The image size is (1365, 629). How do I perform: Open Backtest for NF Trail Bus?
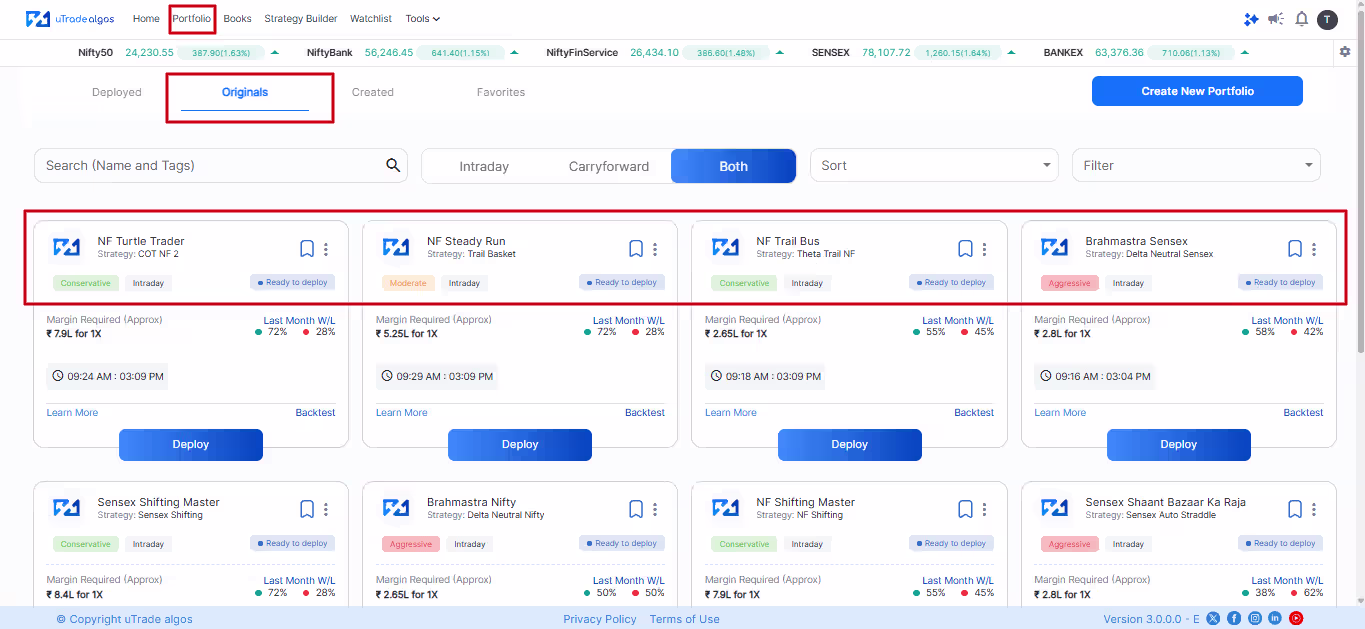click(x=974, y=413)
